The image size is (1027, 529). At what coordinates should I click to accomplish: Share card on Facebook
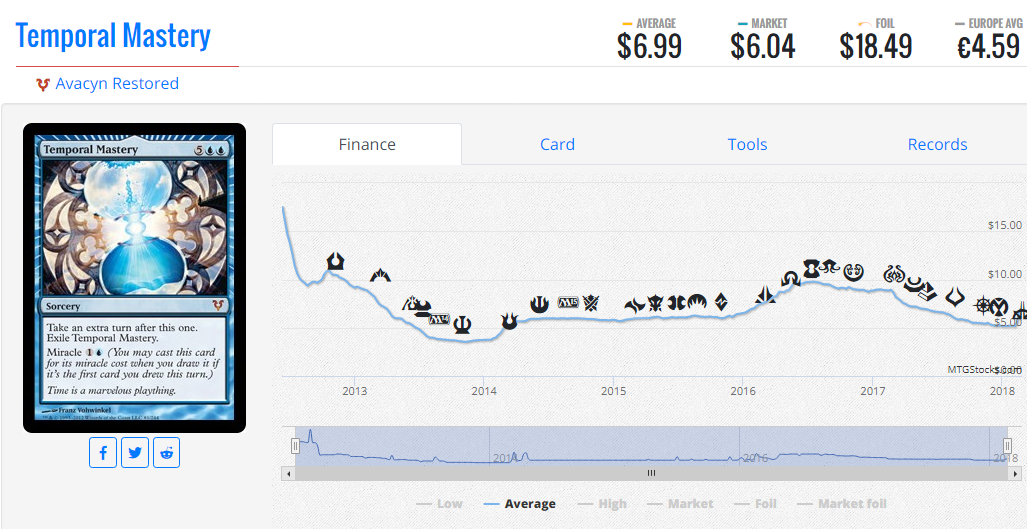[103, 452]
